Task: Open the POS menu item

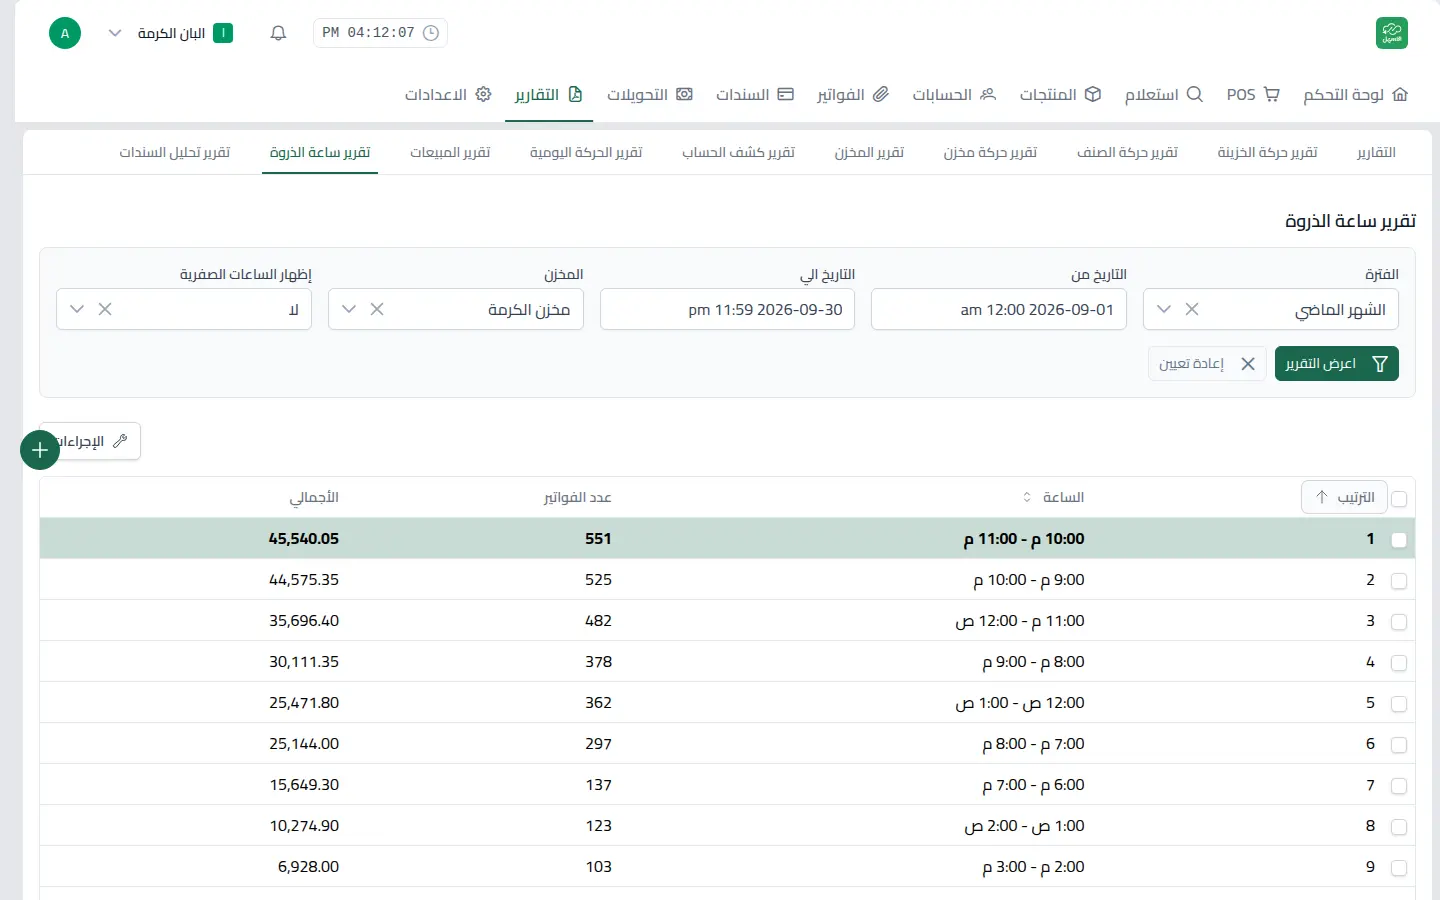Action: click(1253, 94)
